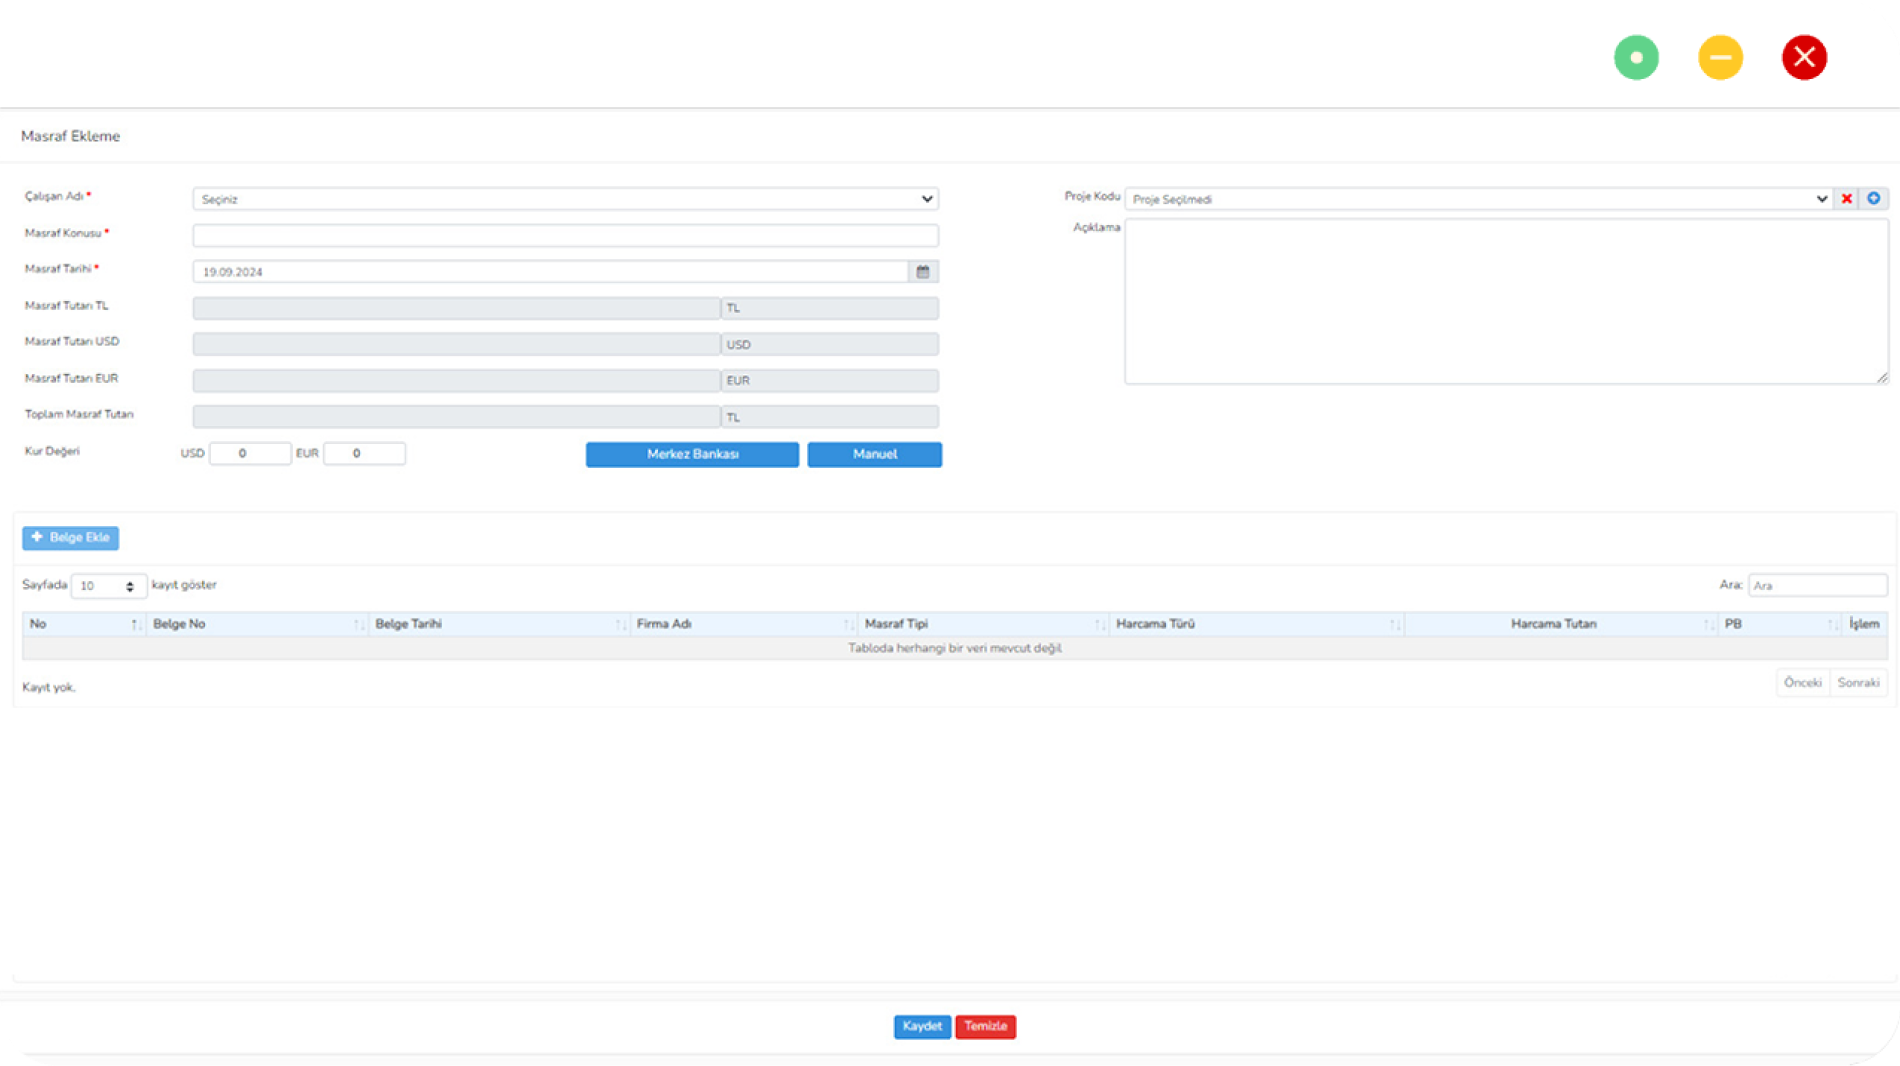Sort table by No column
The width and height of the screenshot is (1900, 1066).
(x=84, y=624)
